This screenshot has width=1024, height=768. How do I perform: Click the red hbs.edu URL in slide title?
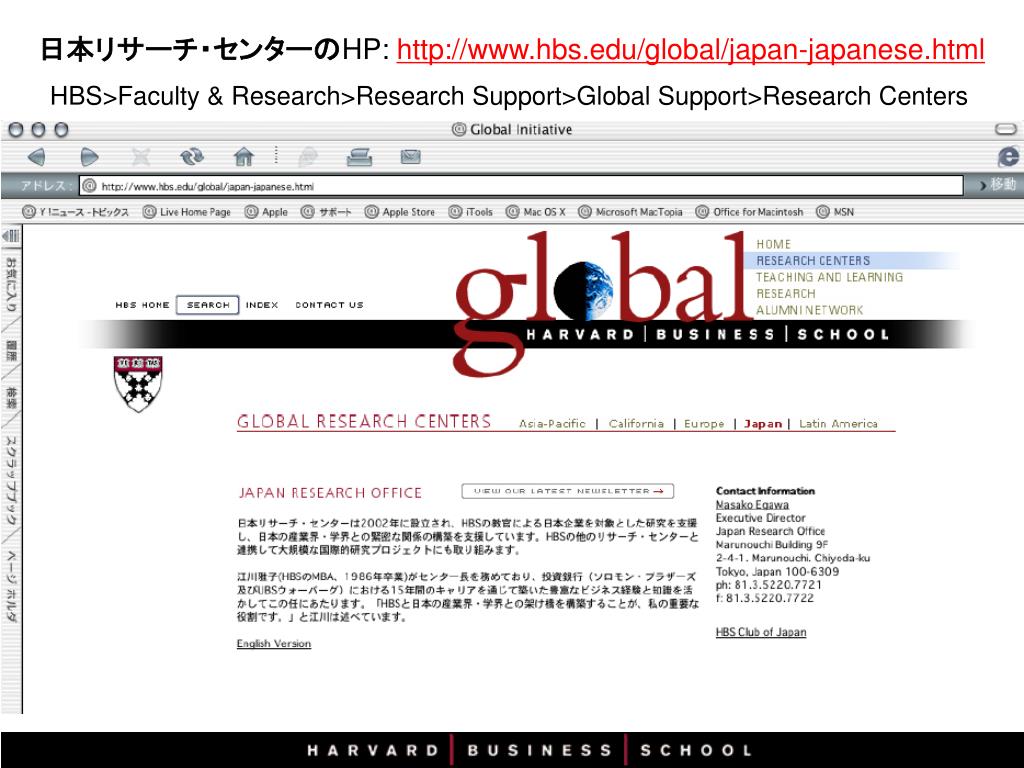click(x=690, y=50)
